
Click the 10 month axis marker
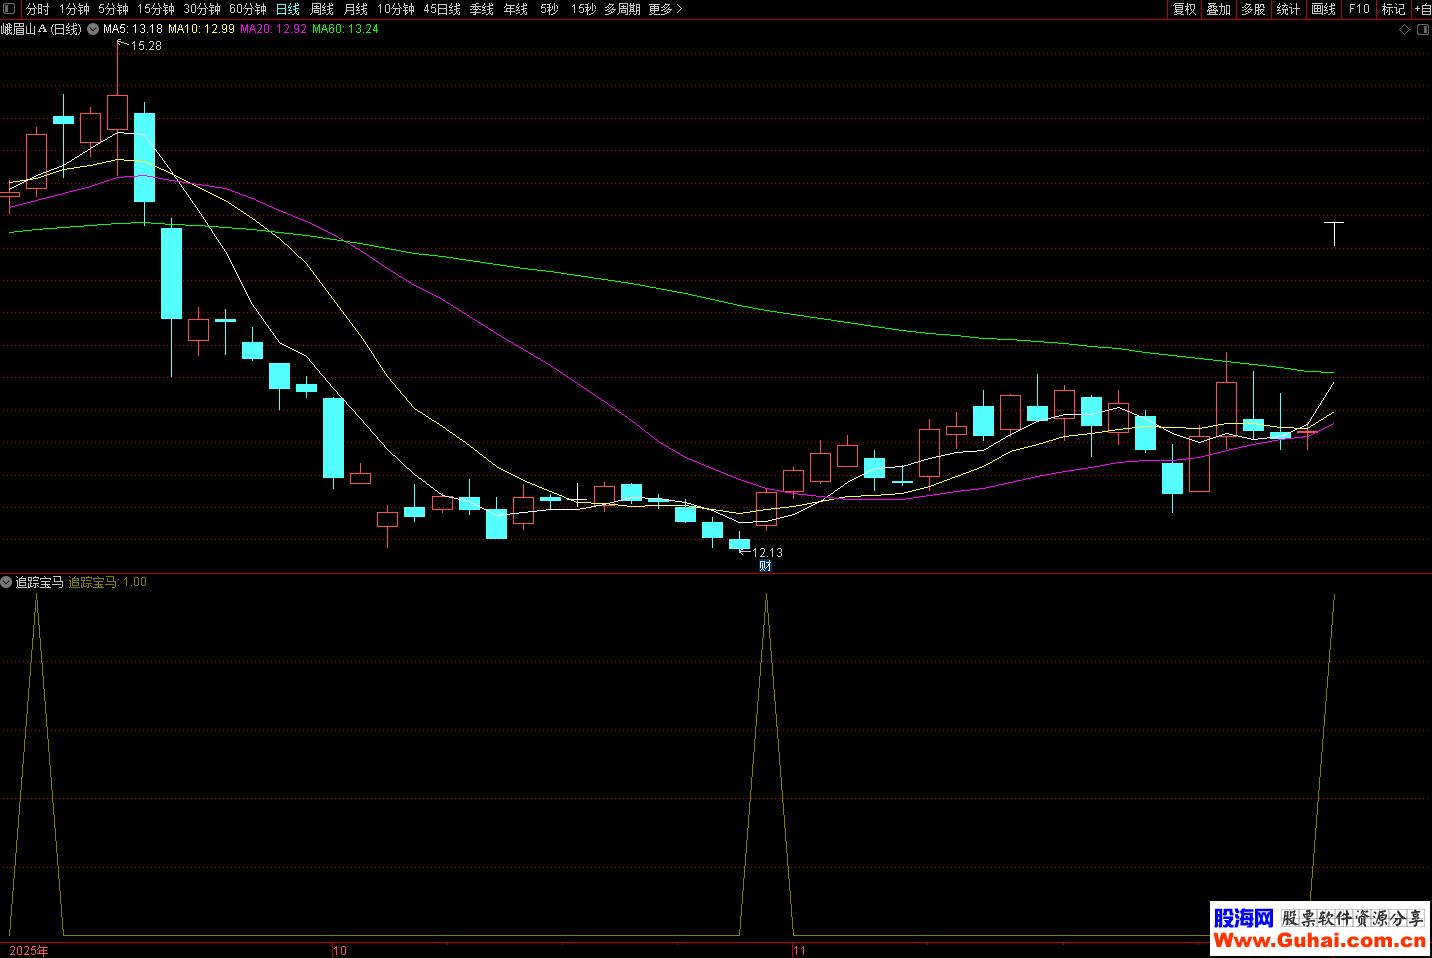tap(340, 951)
